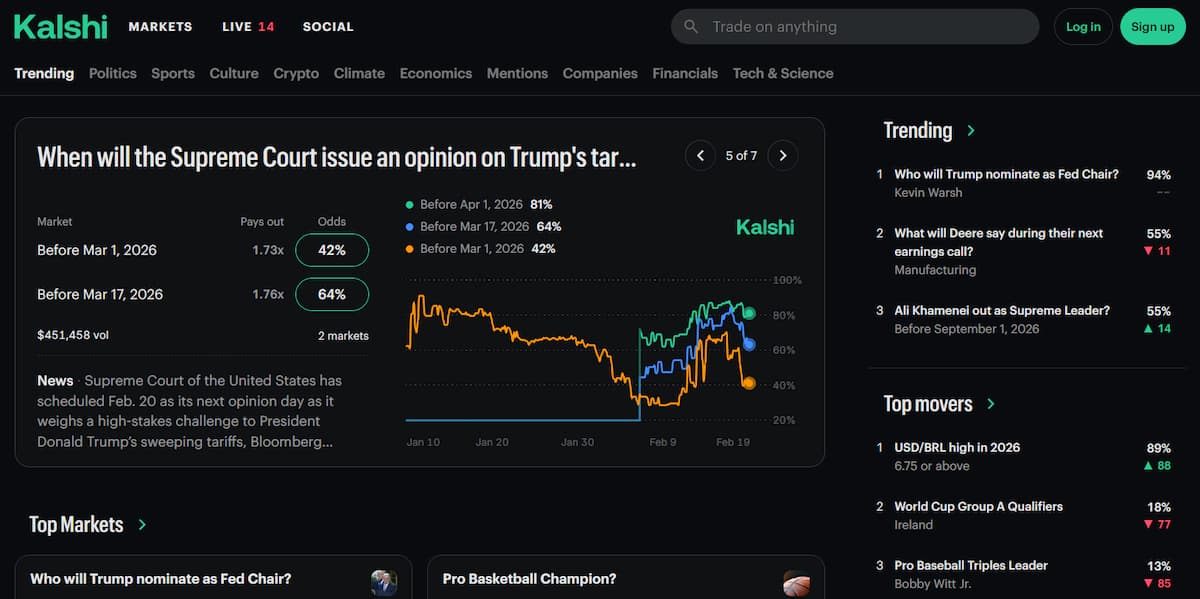Click MARKETS in the top navigation

pyautogui.click(x=160, y=27)
